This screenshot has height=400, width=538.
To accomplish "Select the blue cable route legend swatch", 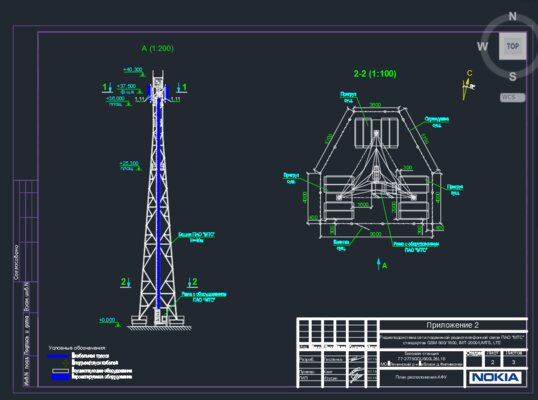I will (x=58, y=356).
